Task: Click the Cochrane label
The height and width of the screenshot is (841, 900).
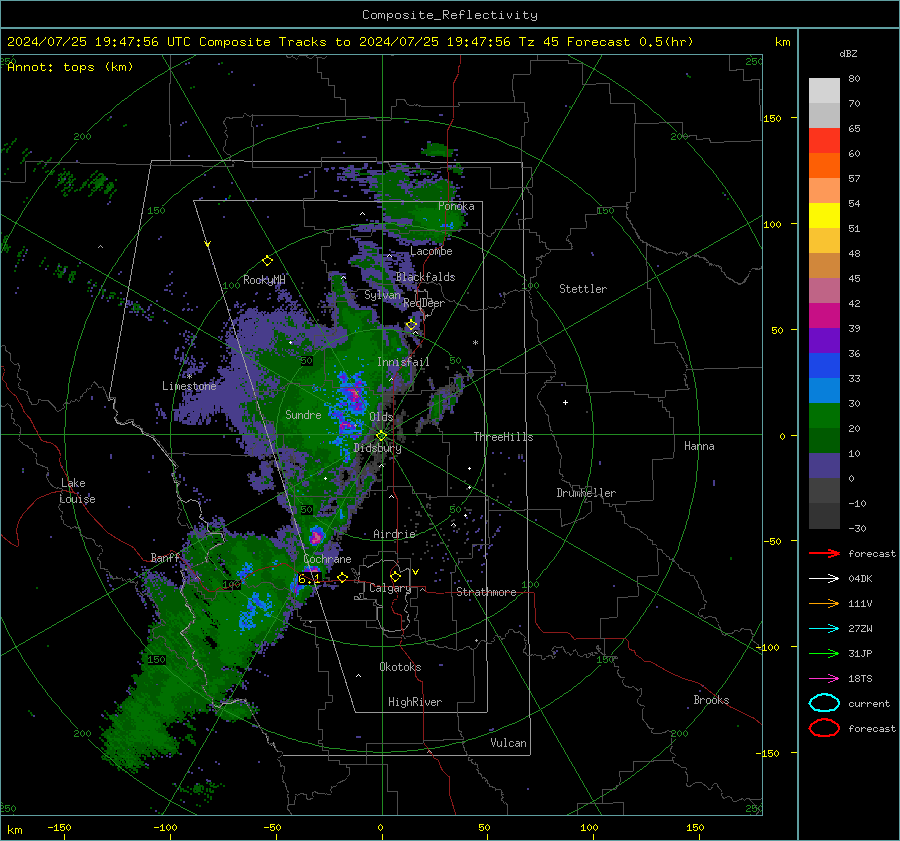Action: tap(327, 559)
